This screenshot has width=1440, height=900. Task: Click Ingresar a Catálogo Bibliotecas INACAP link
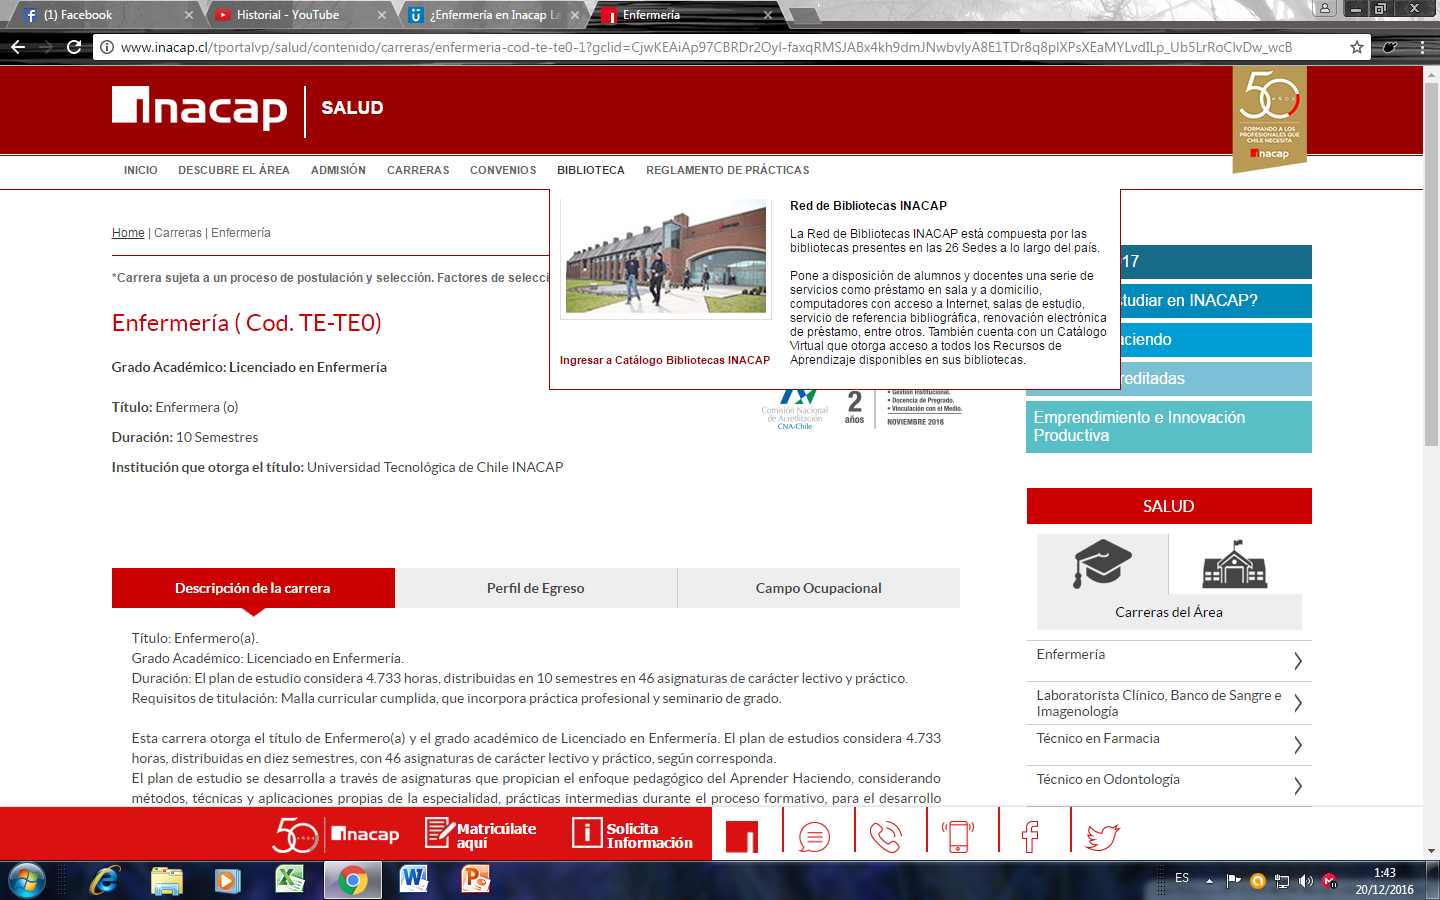coord(665,360)
